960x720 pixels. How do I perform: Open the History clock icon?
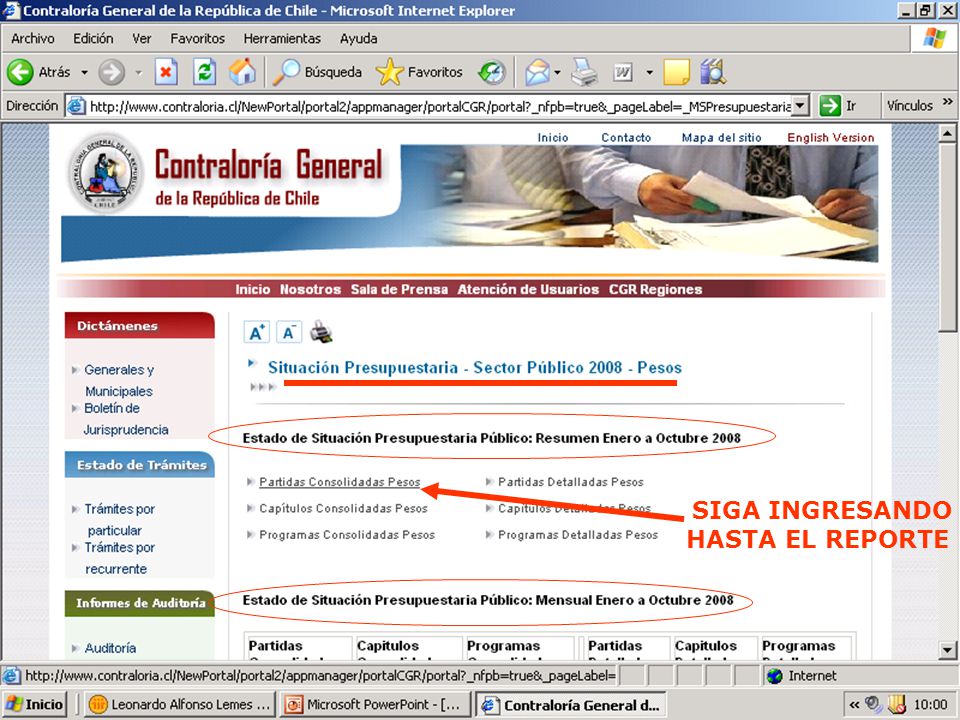coord(492,72)
